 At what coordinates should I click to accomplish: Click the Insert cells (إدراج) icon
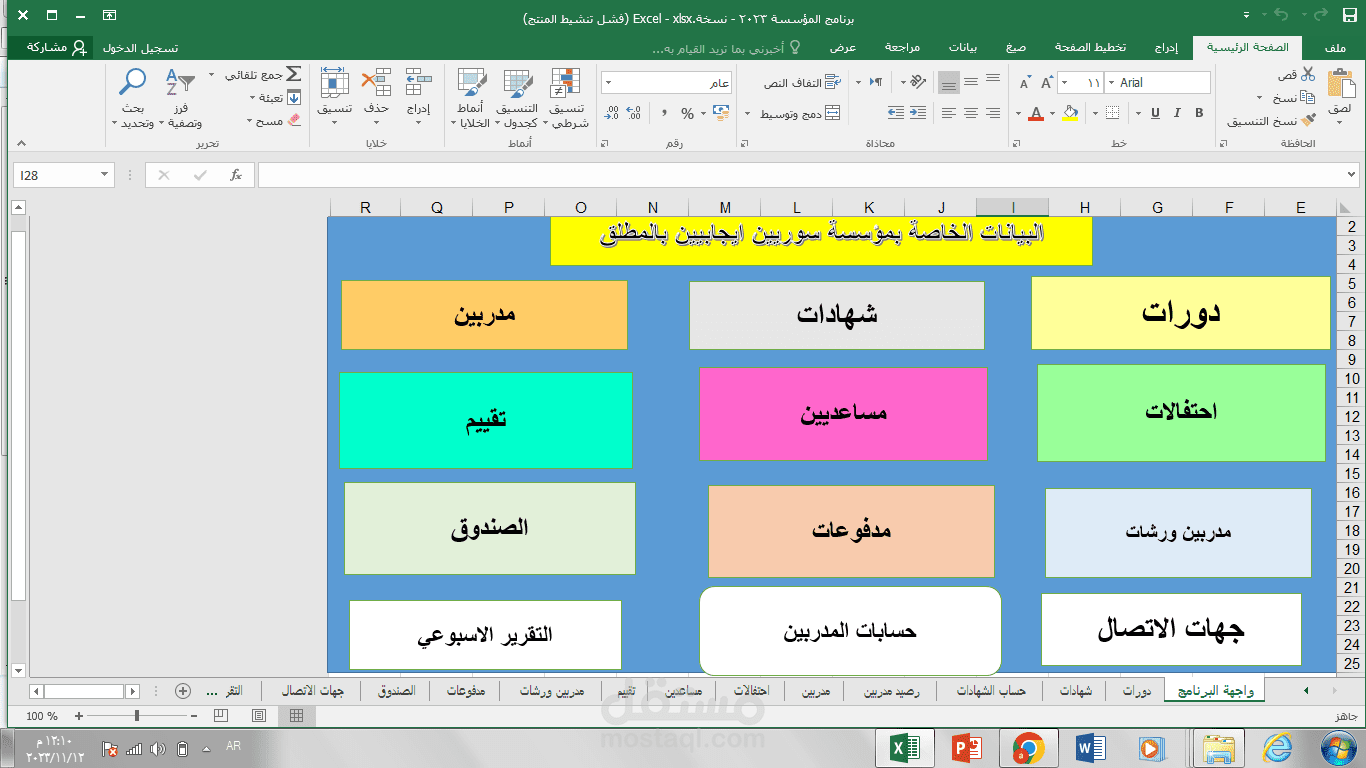coord(419,83)
